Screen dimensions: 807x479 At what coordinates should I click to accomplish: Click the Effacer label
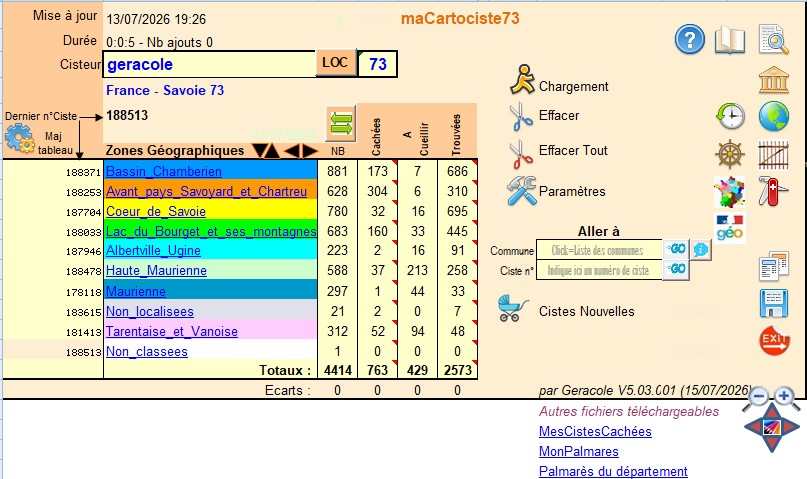pyautogui.click(x=559, y=115)
